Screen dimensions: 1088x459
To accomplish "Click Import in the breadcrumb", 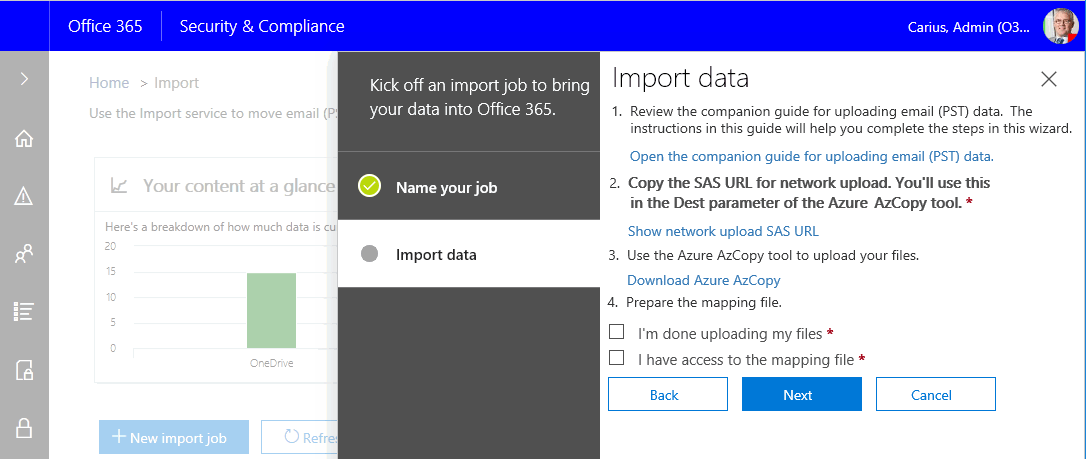I will (176, 83).
